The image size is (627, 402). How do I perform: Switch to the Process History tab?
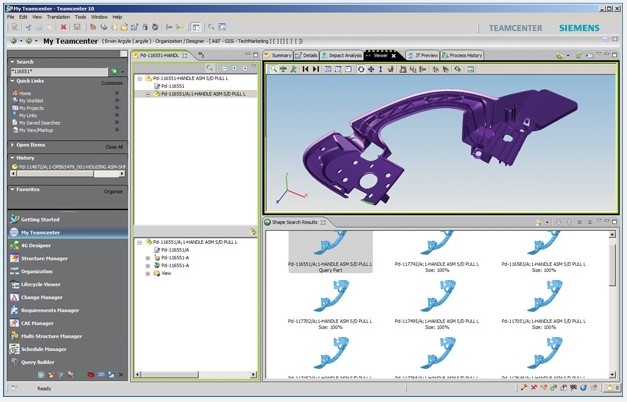point(462,56)
